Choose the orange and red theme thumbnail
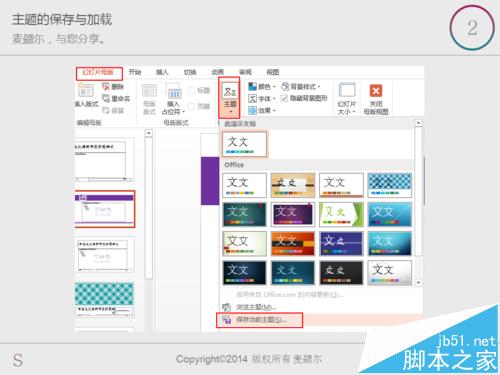500x375 pixels. coord(293,244)
